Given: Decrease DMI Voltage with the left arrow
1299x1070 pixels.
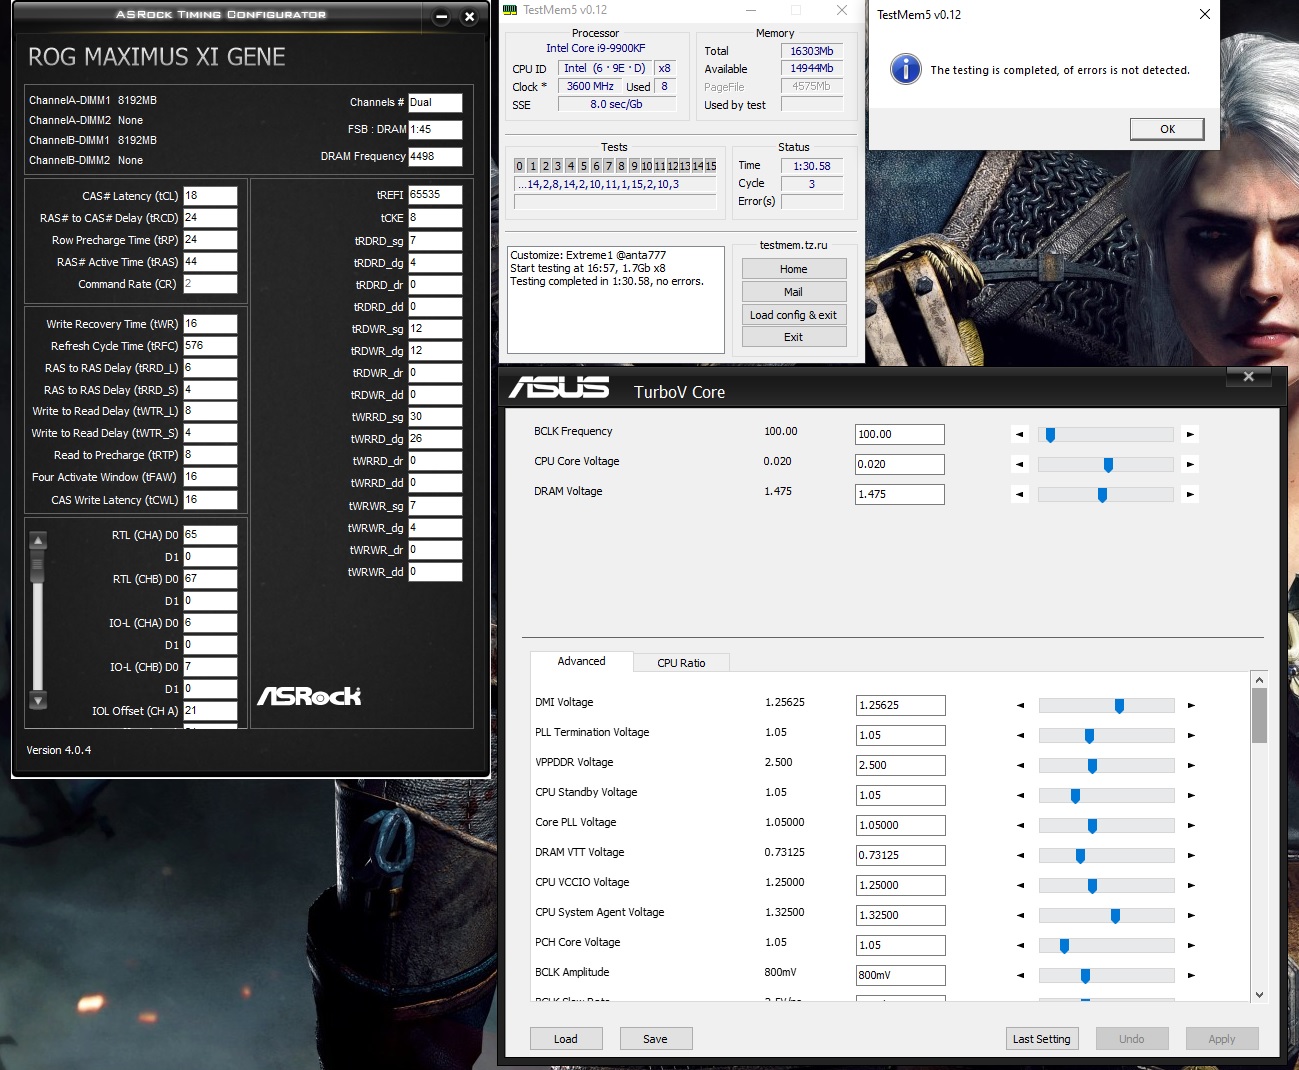Looking at the screenshot, I should tap(1020, 705).
